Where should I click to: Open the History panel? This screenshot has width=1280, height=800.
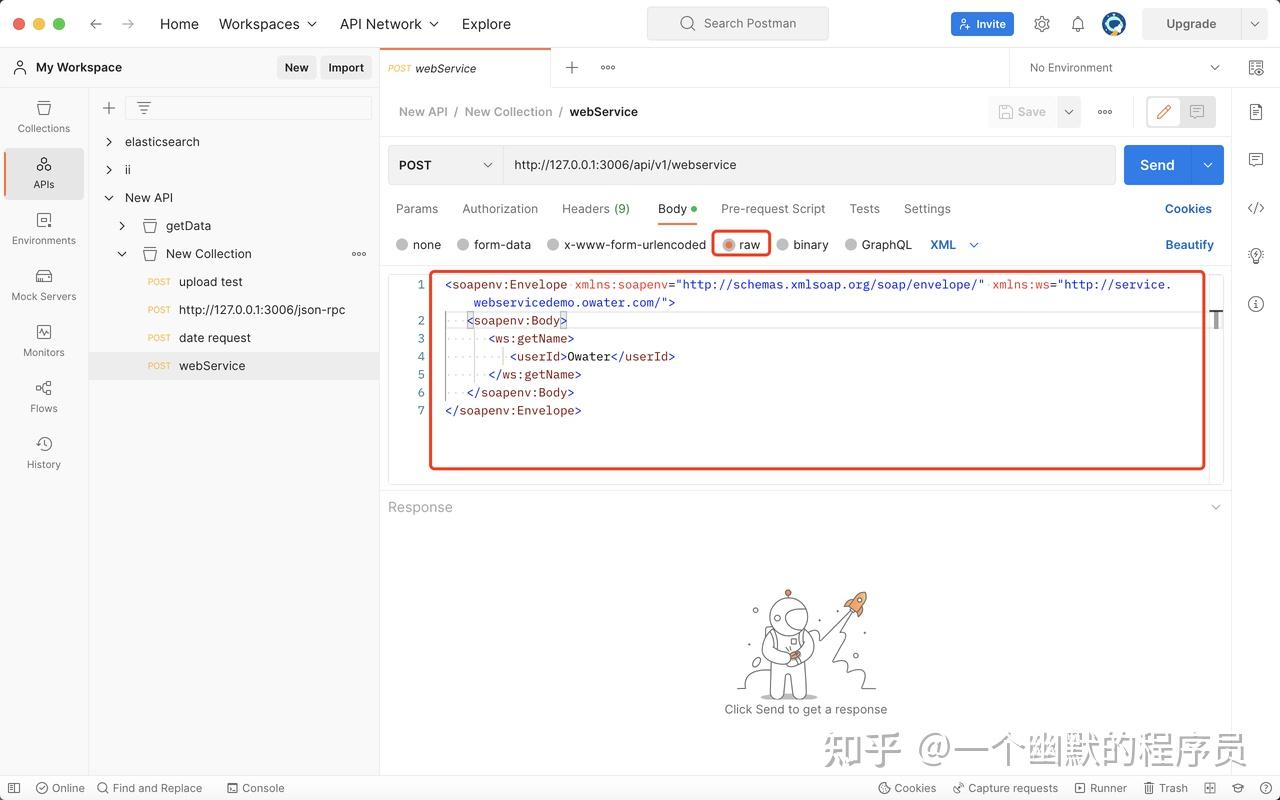pos(43,451)
